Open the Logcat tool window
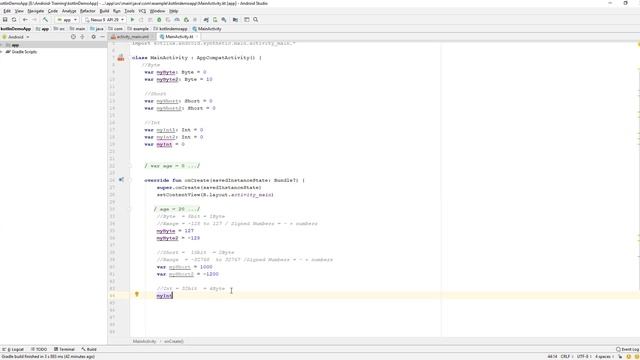The image size is (640, 360). [13, 349]
